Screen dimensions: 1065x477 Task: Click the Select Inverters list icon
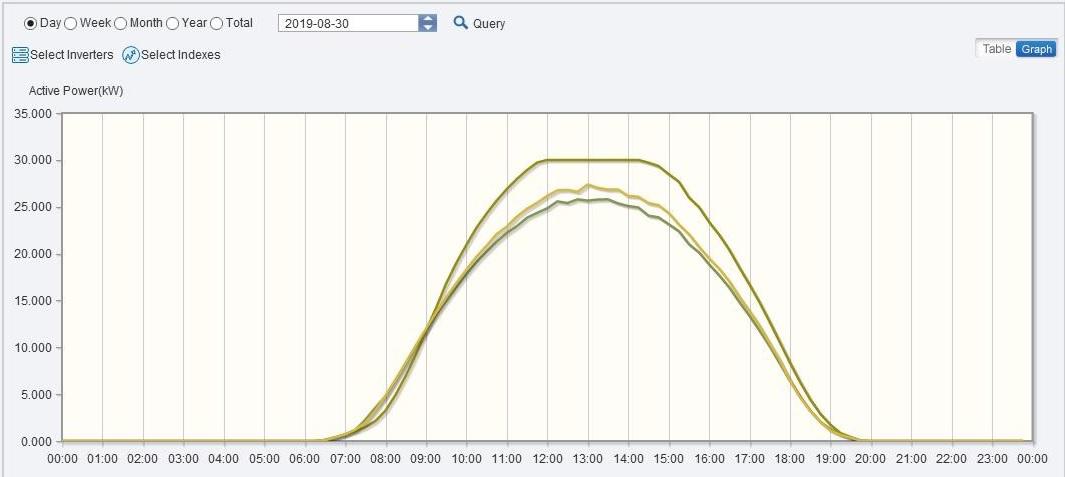pos(20,55)
